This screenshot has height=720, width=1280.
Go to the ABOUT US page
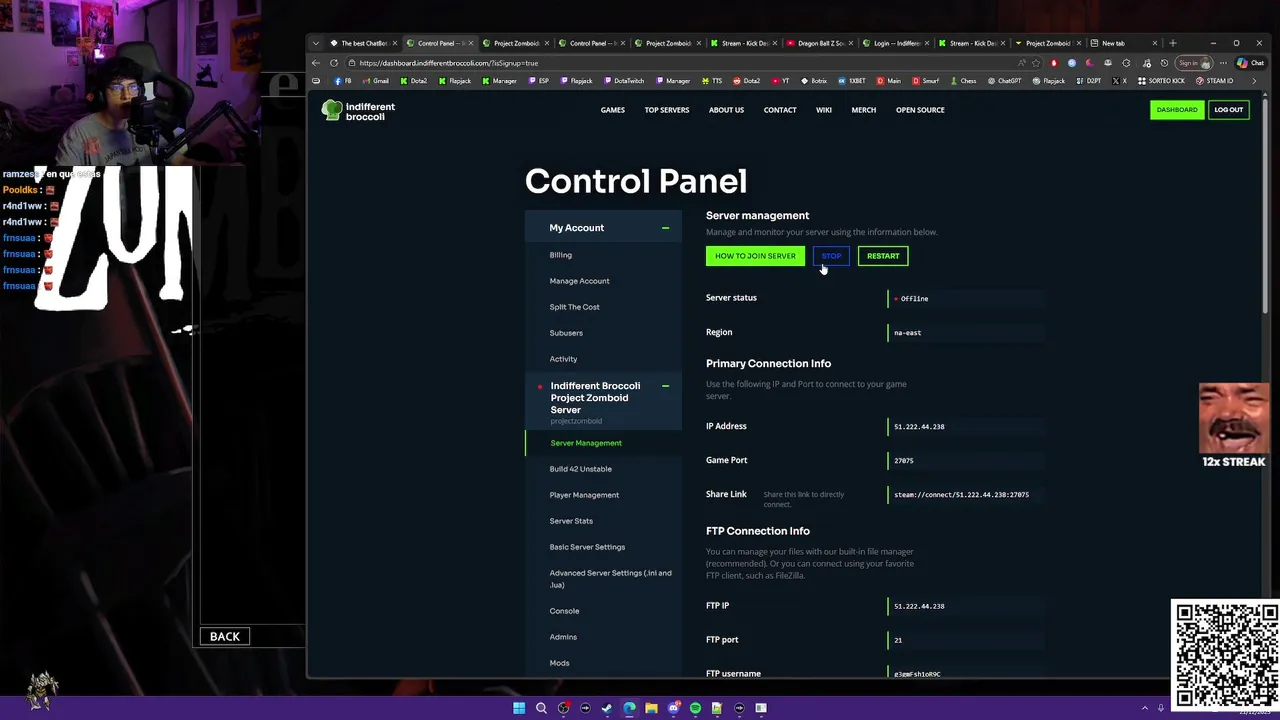[x=727, y=110]
